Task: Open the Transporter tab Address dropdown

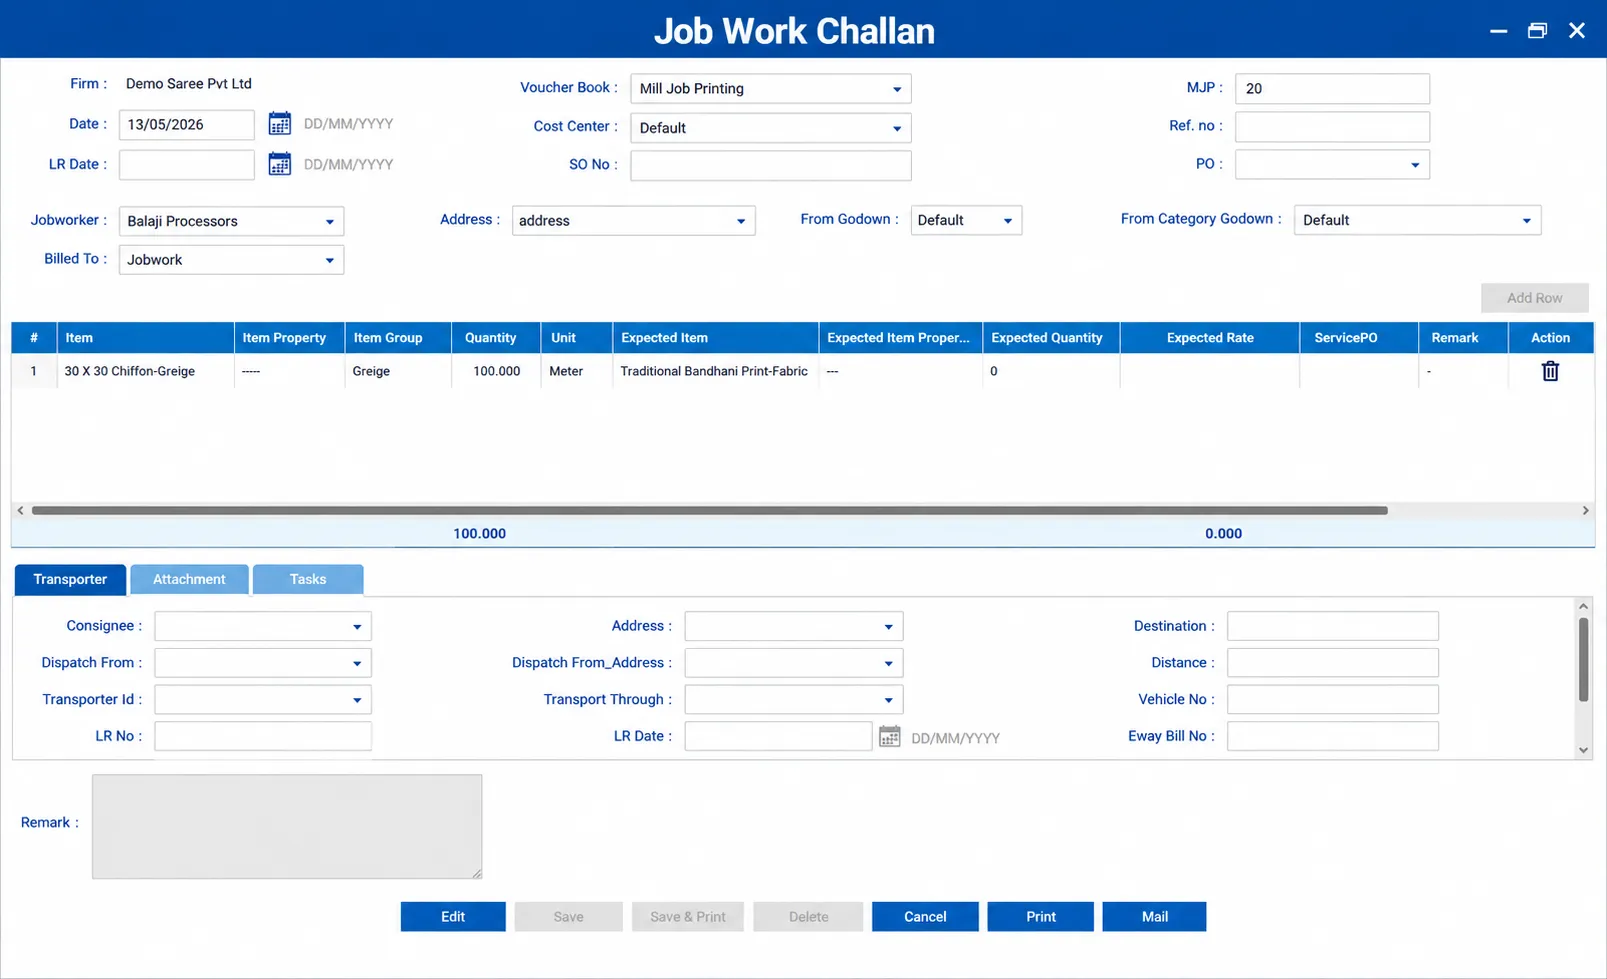Action: coord(794,626)
